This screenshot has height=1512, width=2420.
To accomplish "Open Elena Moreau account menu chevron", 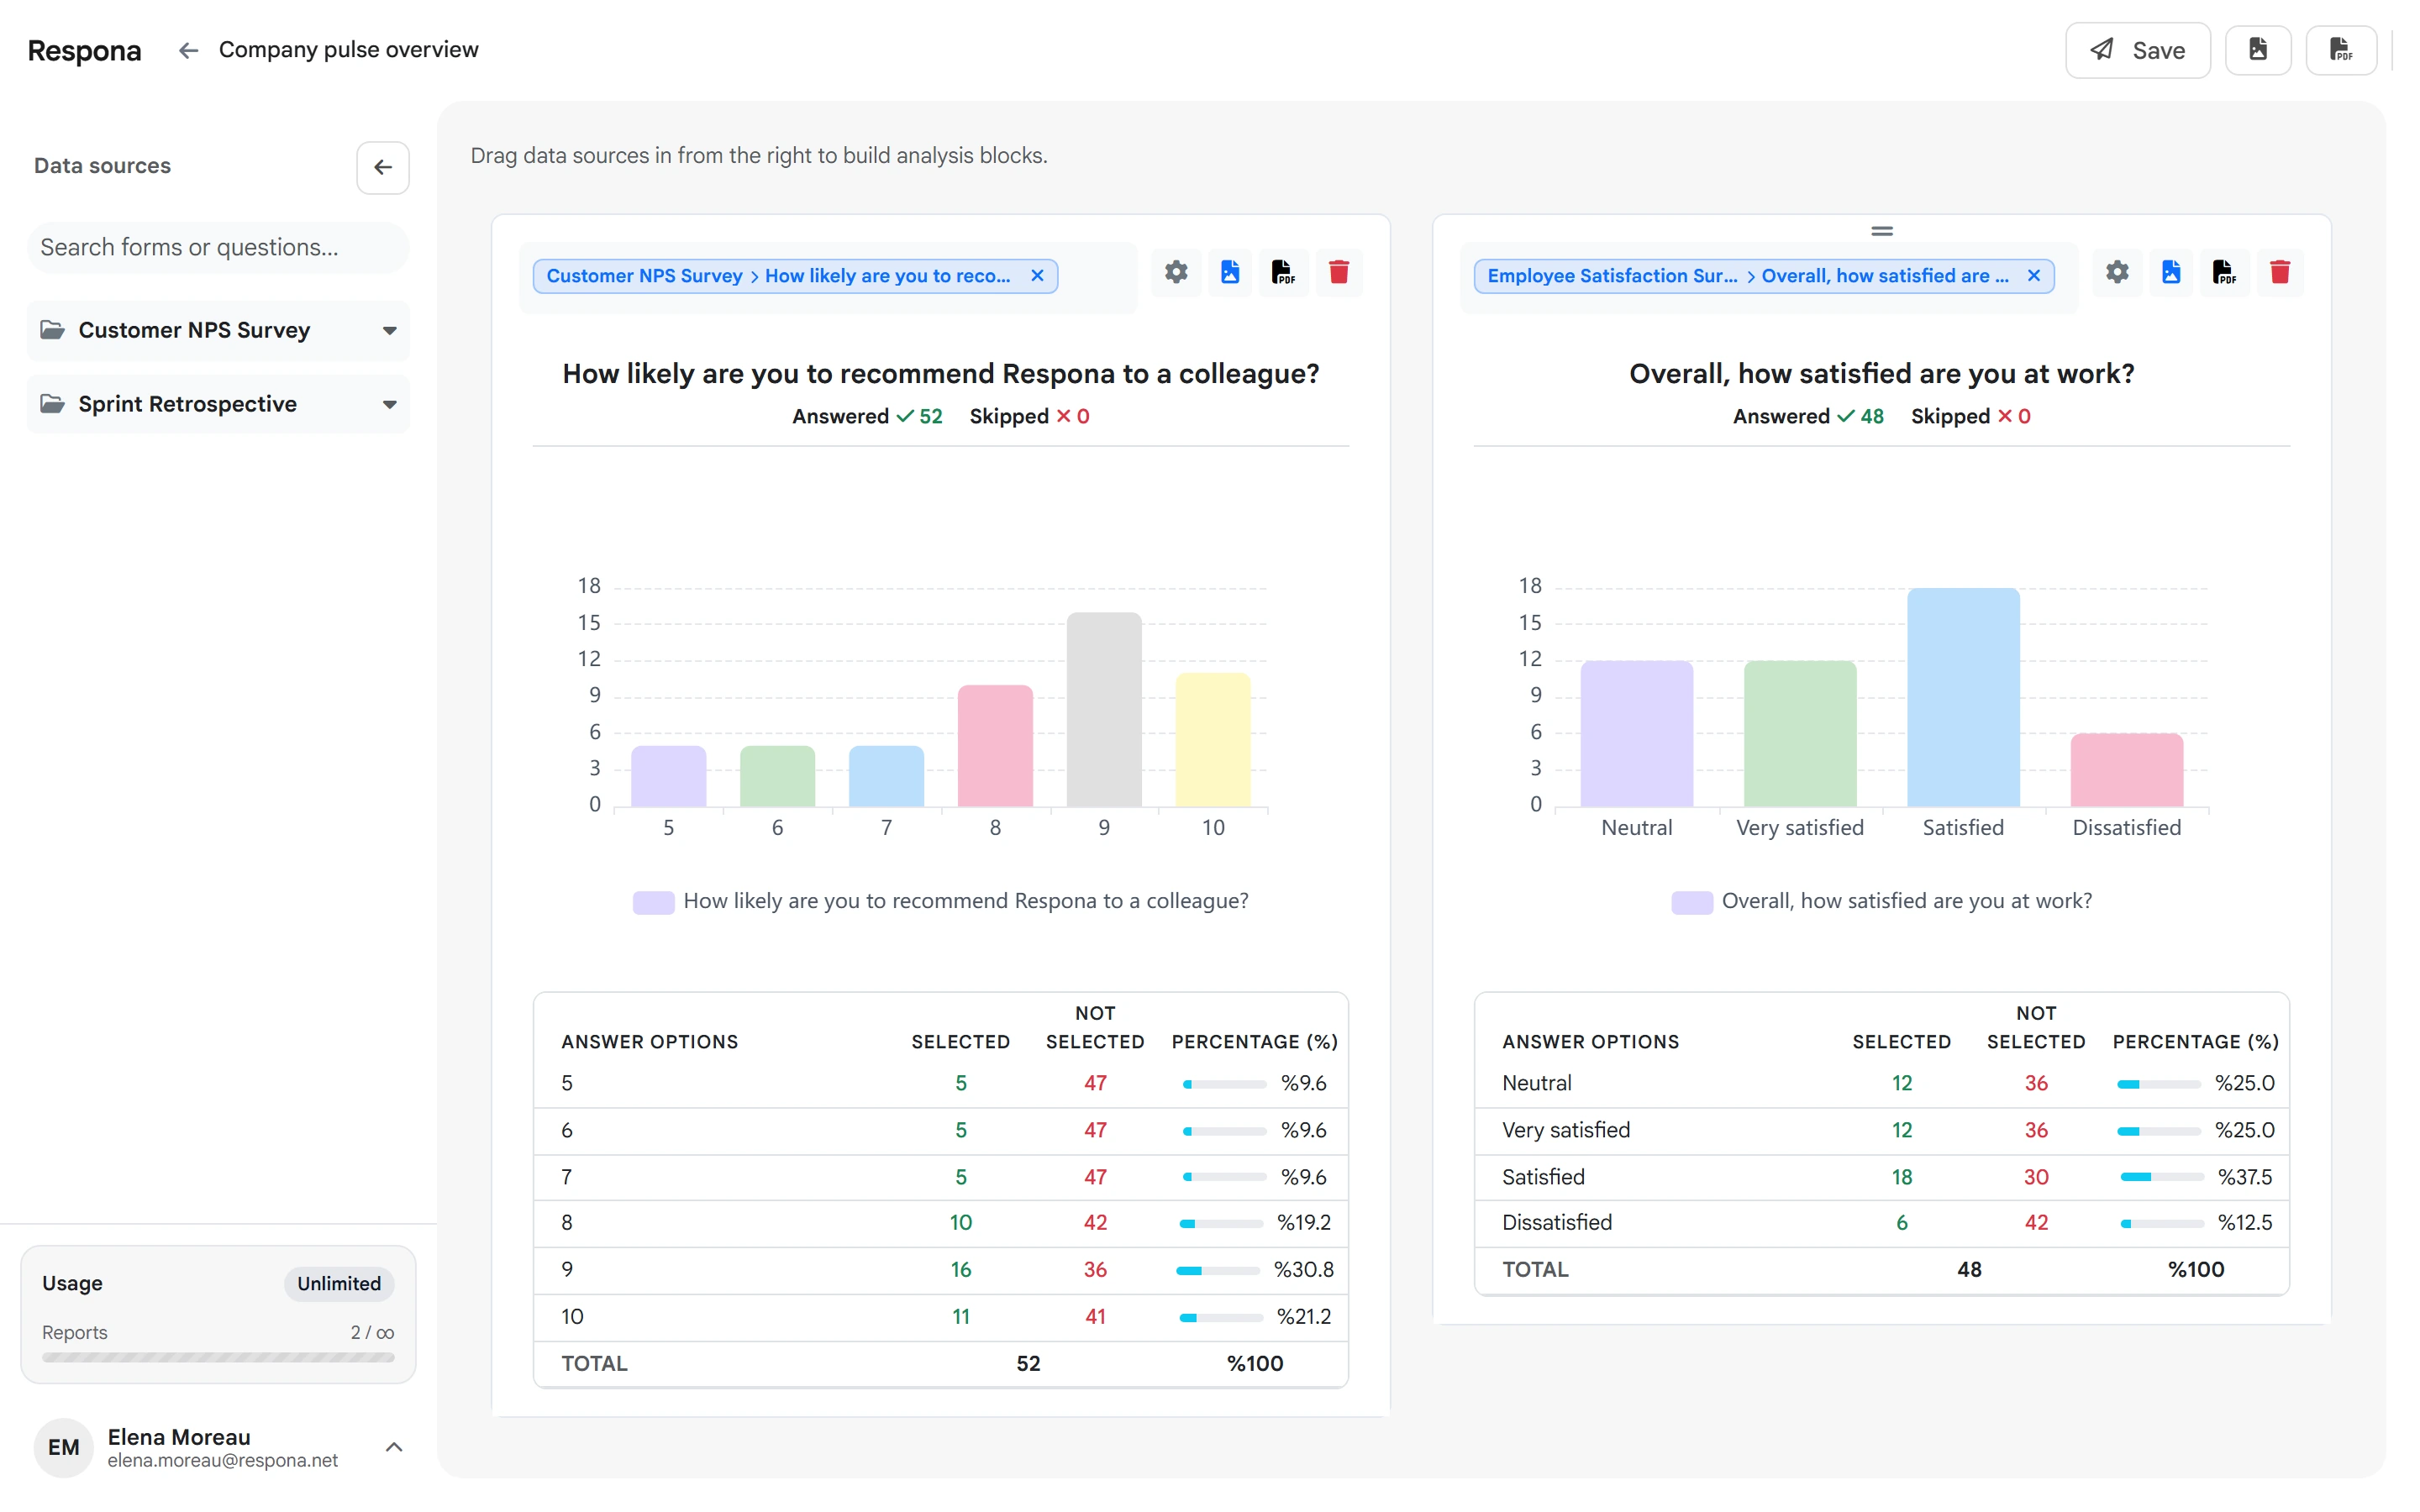I will (394, 1446).
